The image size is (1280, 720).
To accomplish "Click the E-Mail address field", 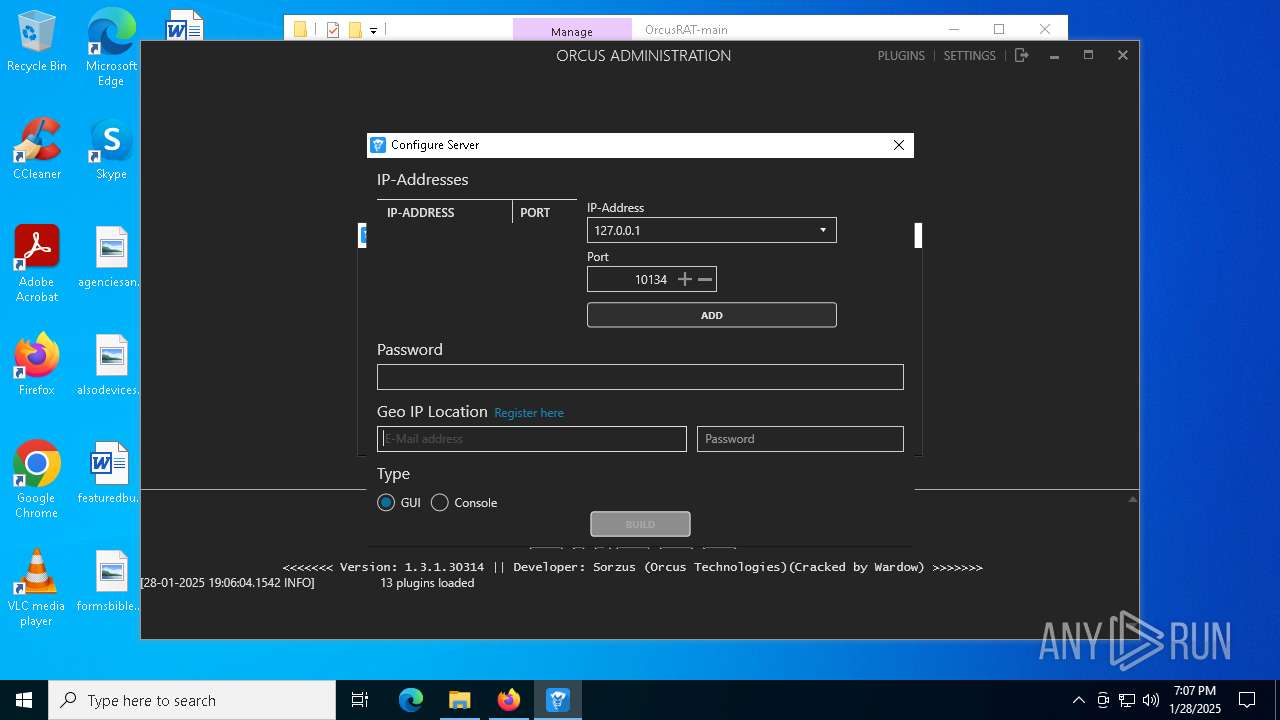I will click(x=532, y=439).
